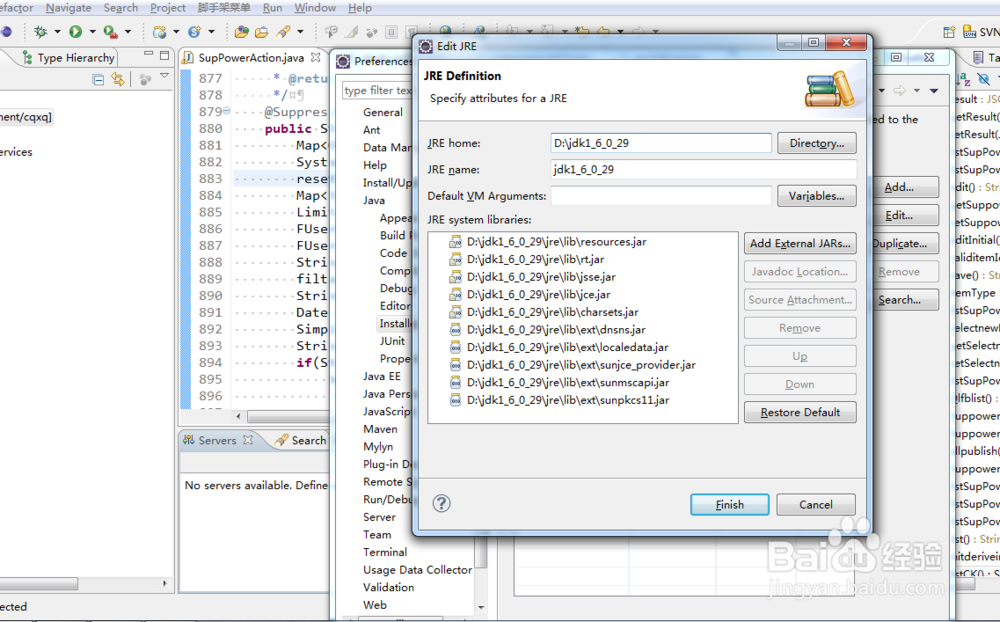This screenshot has width=1000, height=622.
Task: Click the Run External Tools icon
Action: (x=110, y=31)
